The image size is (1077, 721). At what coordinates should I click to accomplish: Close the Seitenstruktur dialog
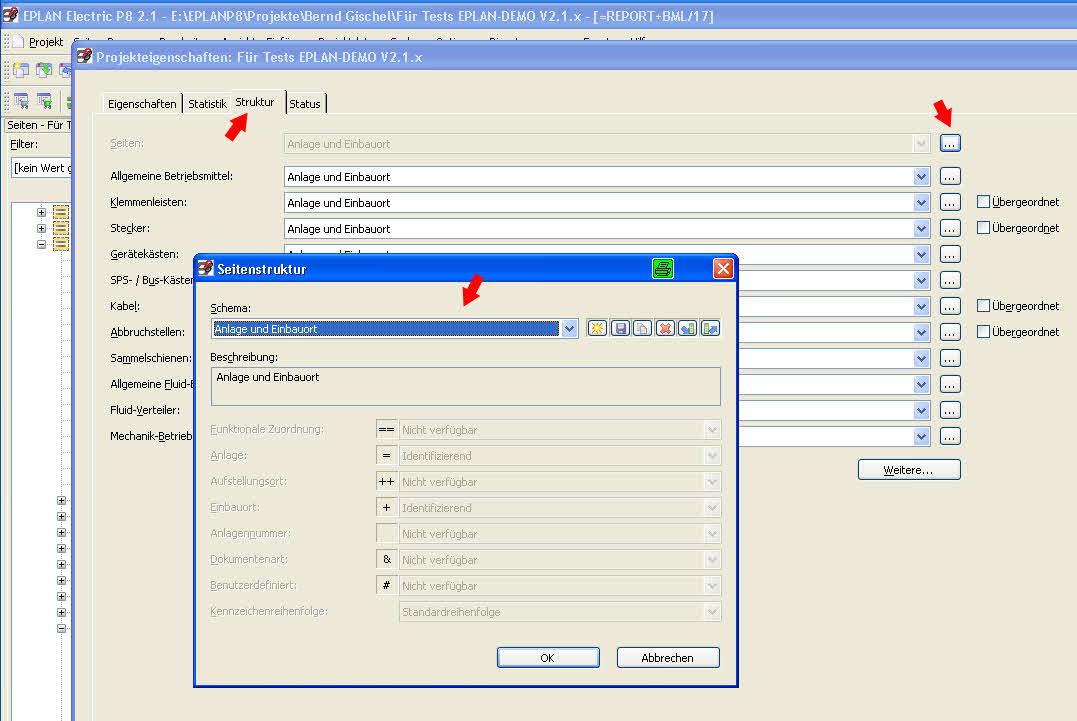pyautogui.click(x=723, y=268)
